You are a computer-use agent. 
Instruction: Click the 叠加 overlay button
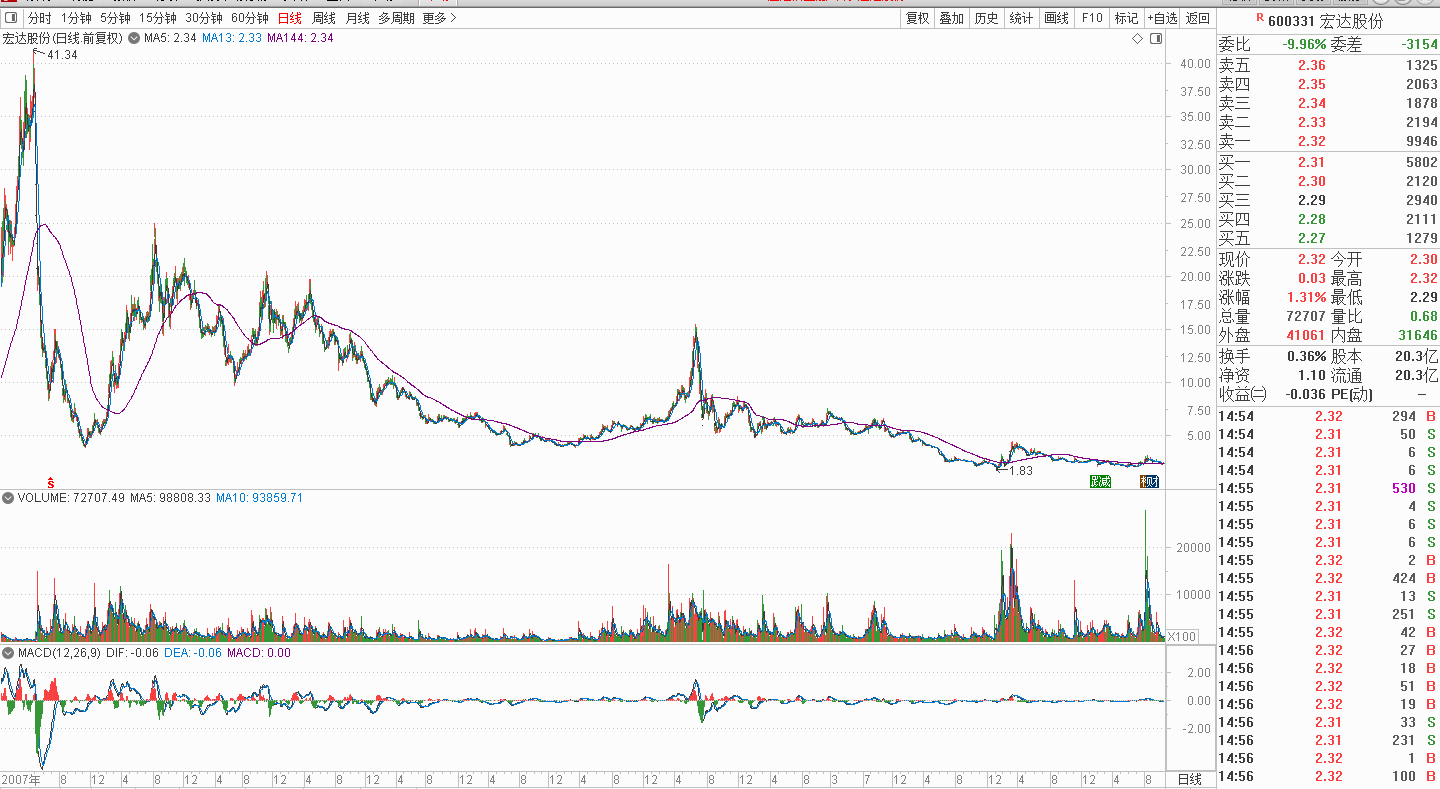[951, 18]
